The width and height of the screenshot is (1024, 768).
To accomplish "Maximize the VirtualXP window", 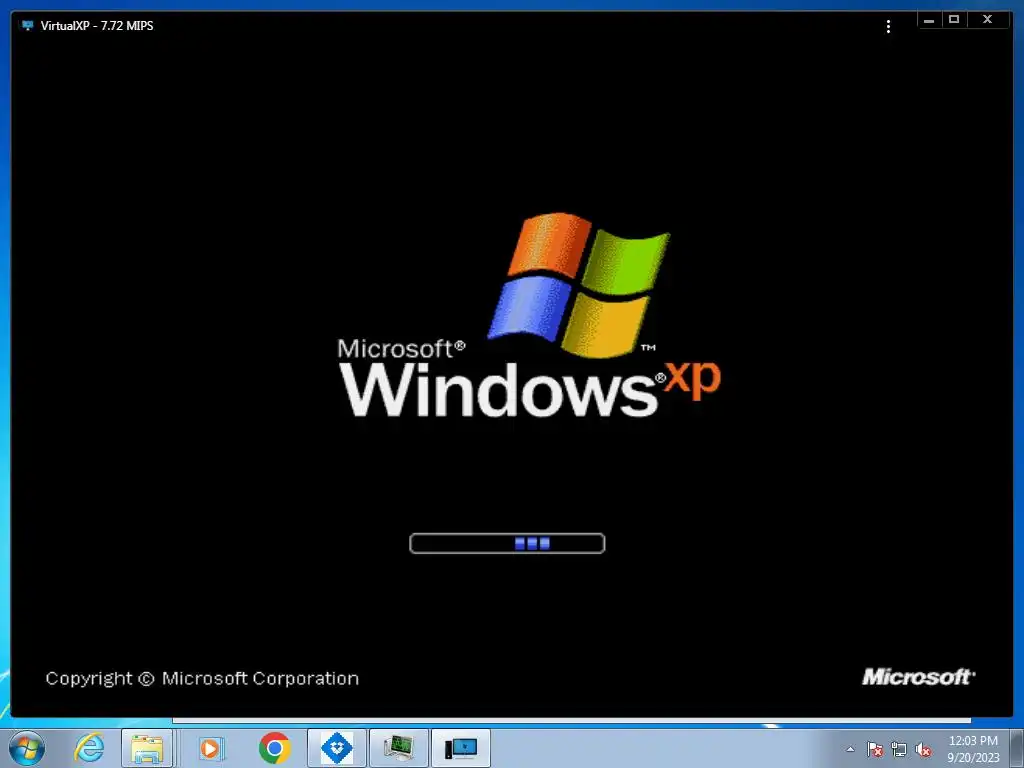I will coord(954,20).
